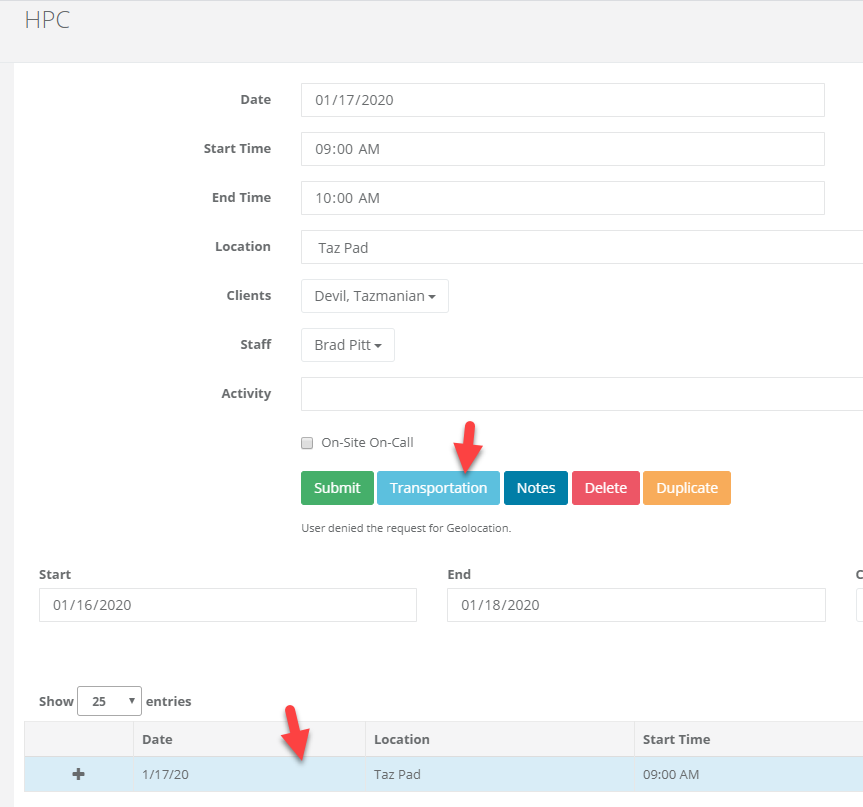This screenshot has height=807, width=863.
Task: Enable the On-Site On-Call checkbox
Action: [x=308, y=443]
